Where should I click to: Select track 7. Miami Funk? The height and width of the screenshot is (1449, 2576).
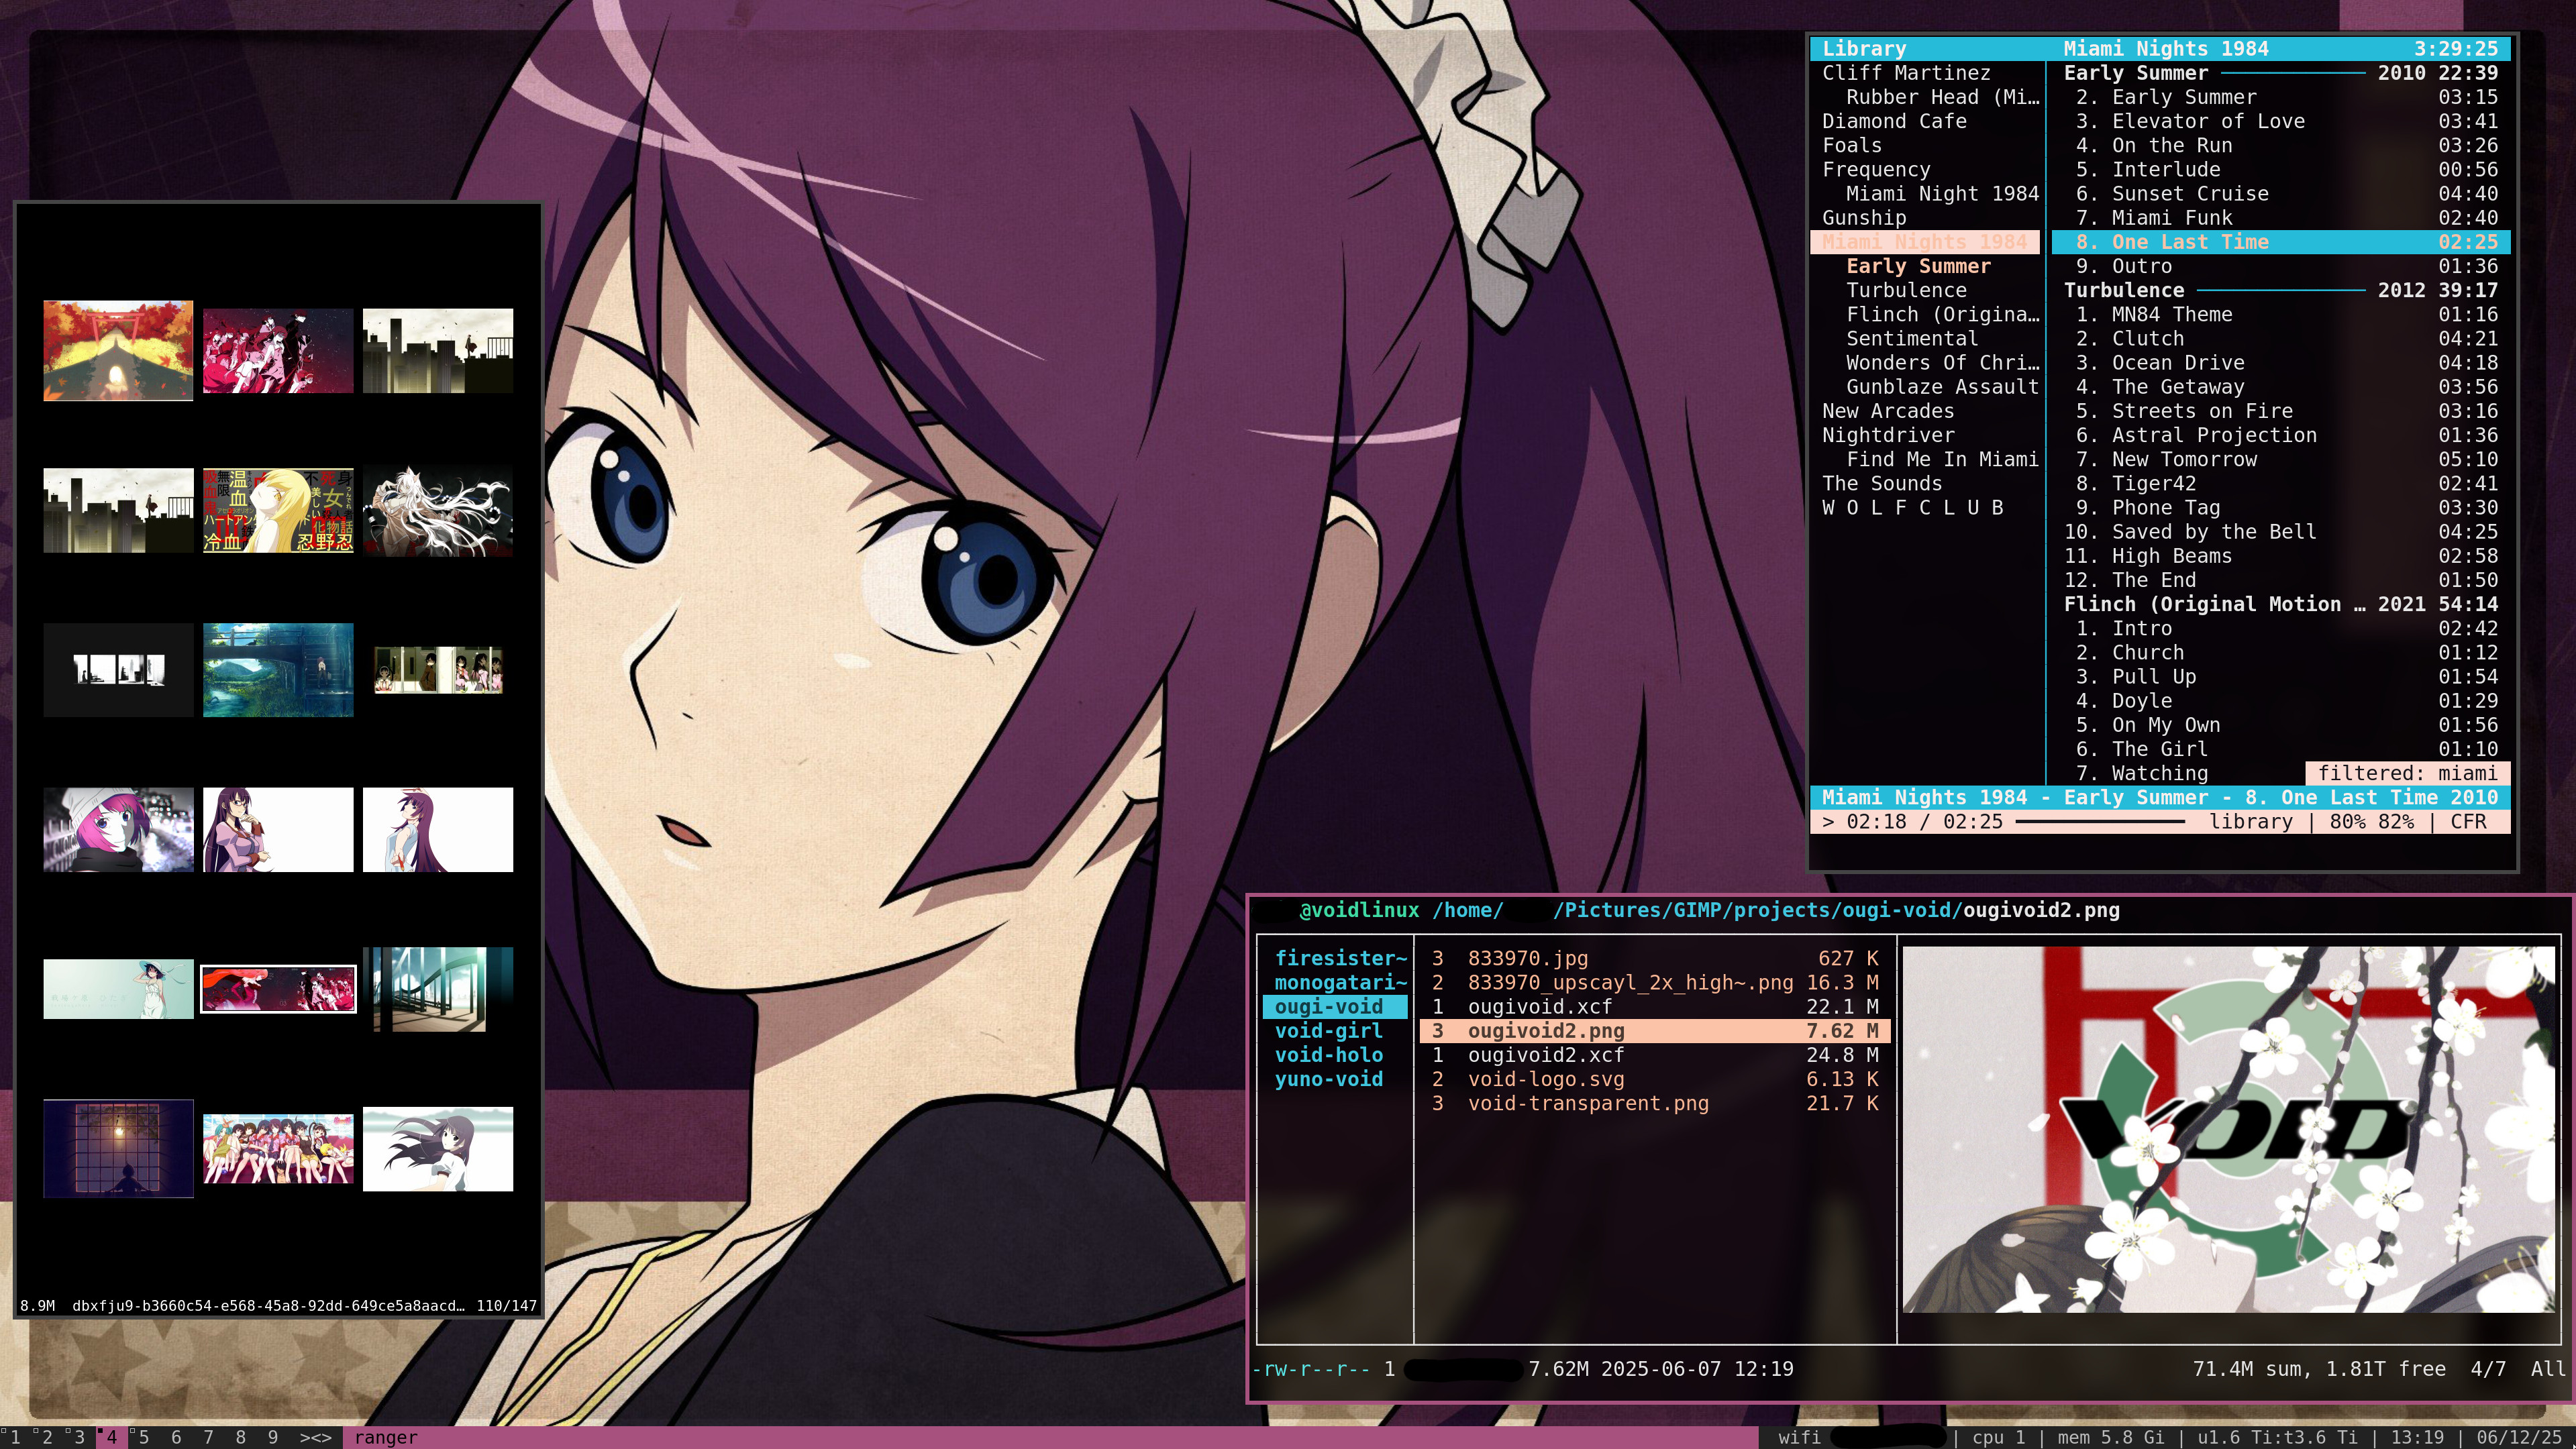click(x=2281, y=217)
